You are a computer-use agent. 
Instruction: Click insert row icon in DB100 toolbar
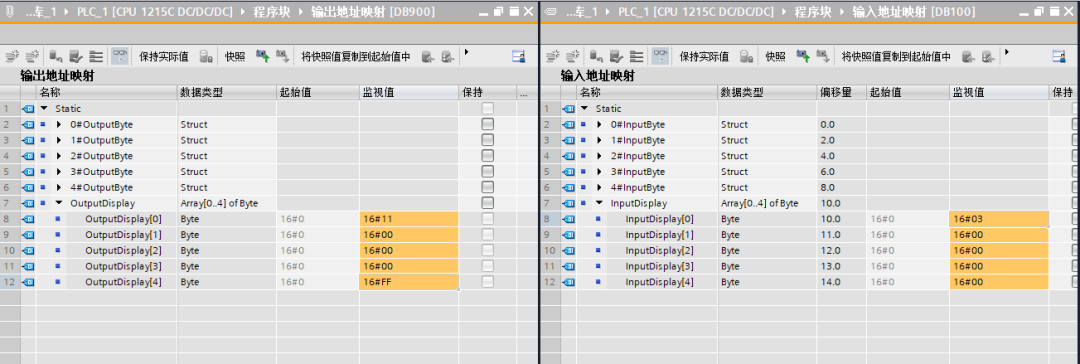552,57
